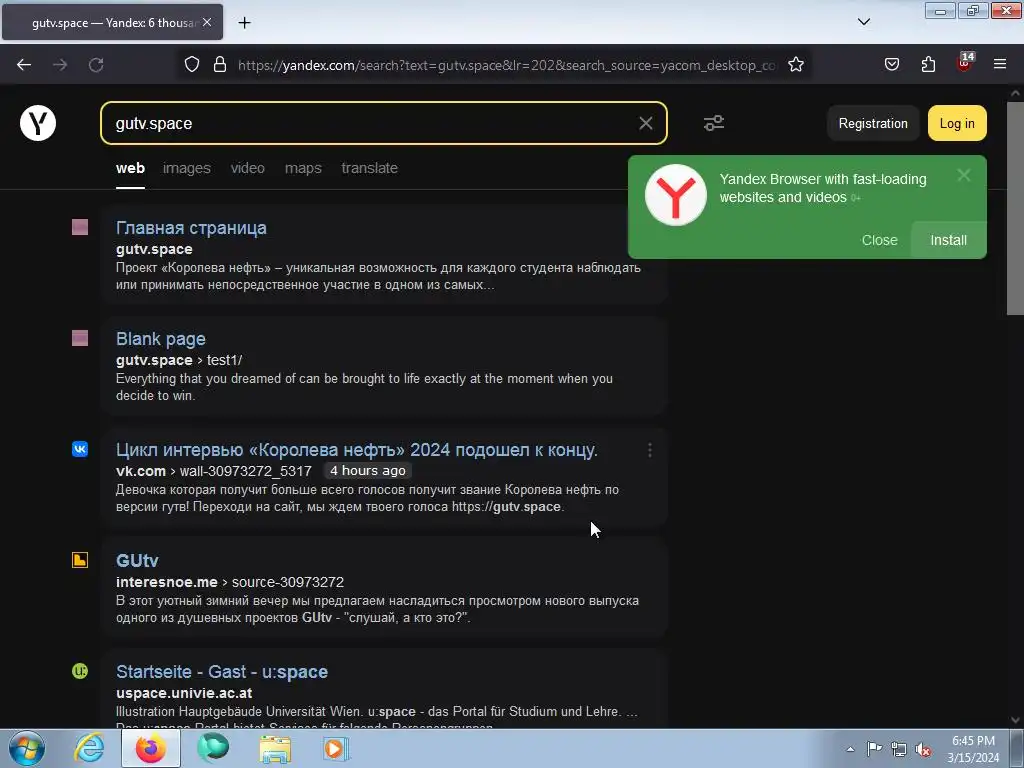This screenshot has height=768, width=1024.
Task: Open the tracking protection shield icon
Action: pos(191,65)
